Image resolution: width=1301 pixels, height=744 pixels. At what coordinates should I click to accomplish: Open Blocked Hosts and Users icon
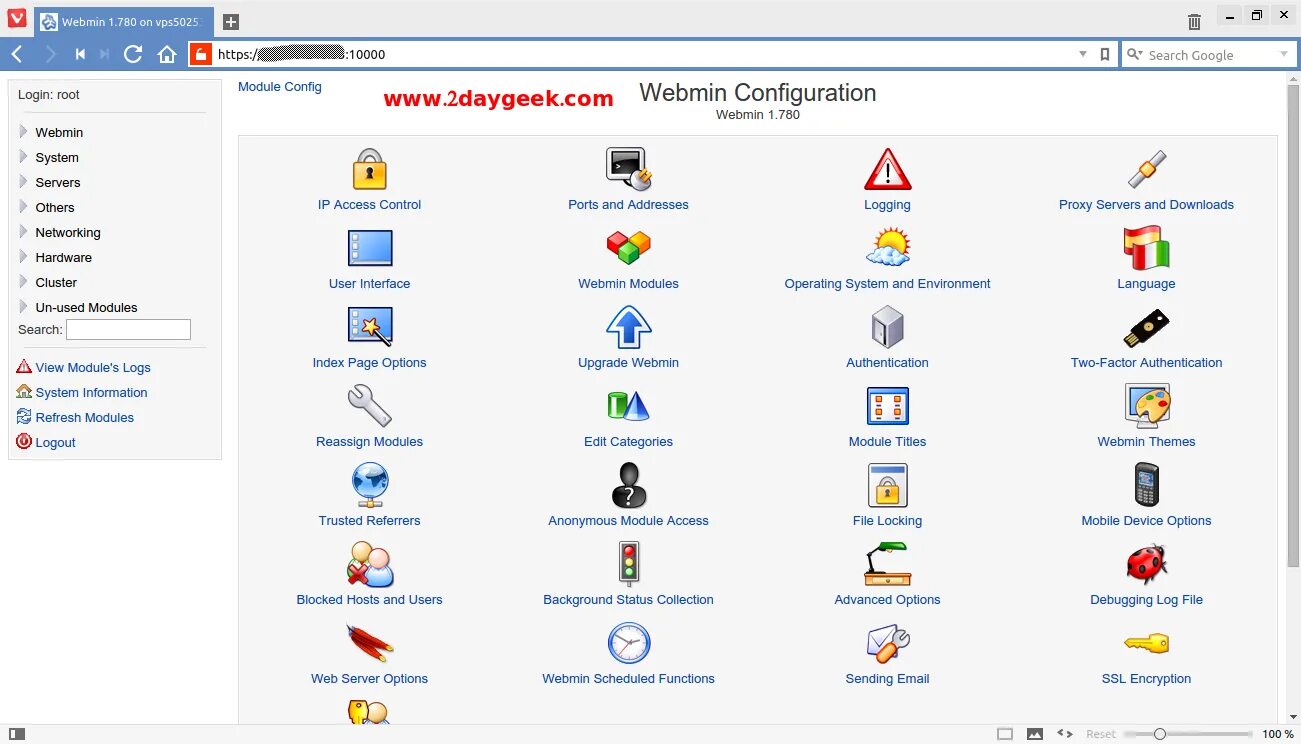point(369,564)
